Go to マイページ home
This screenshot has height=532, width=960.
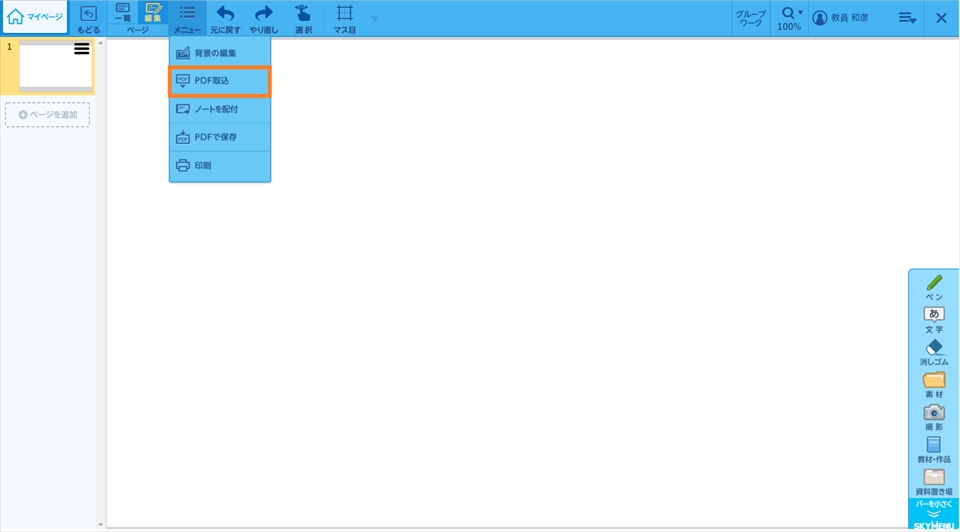35,17
